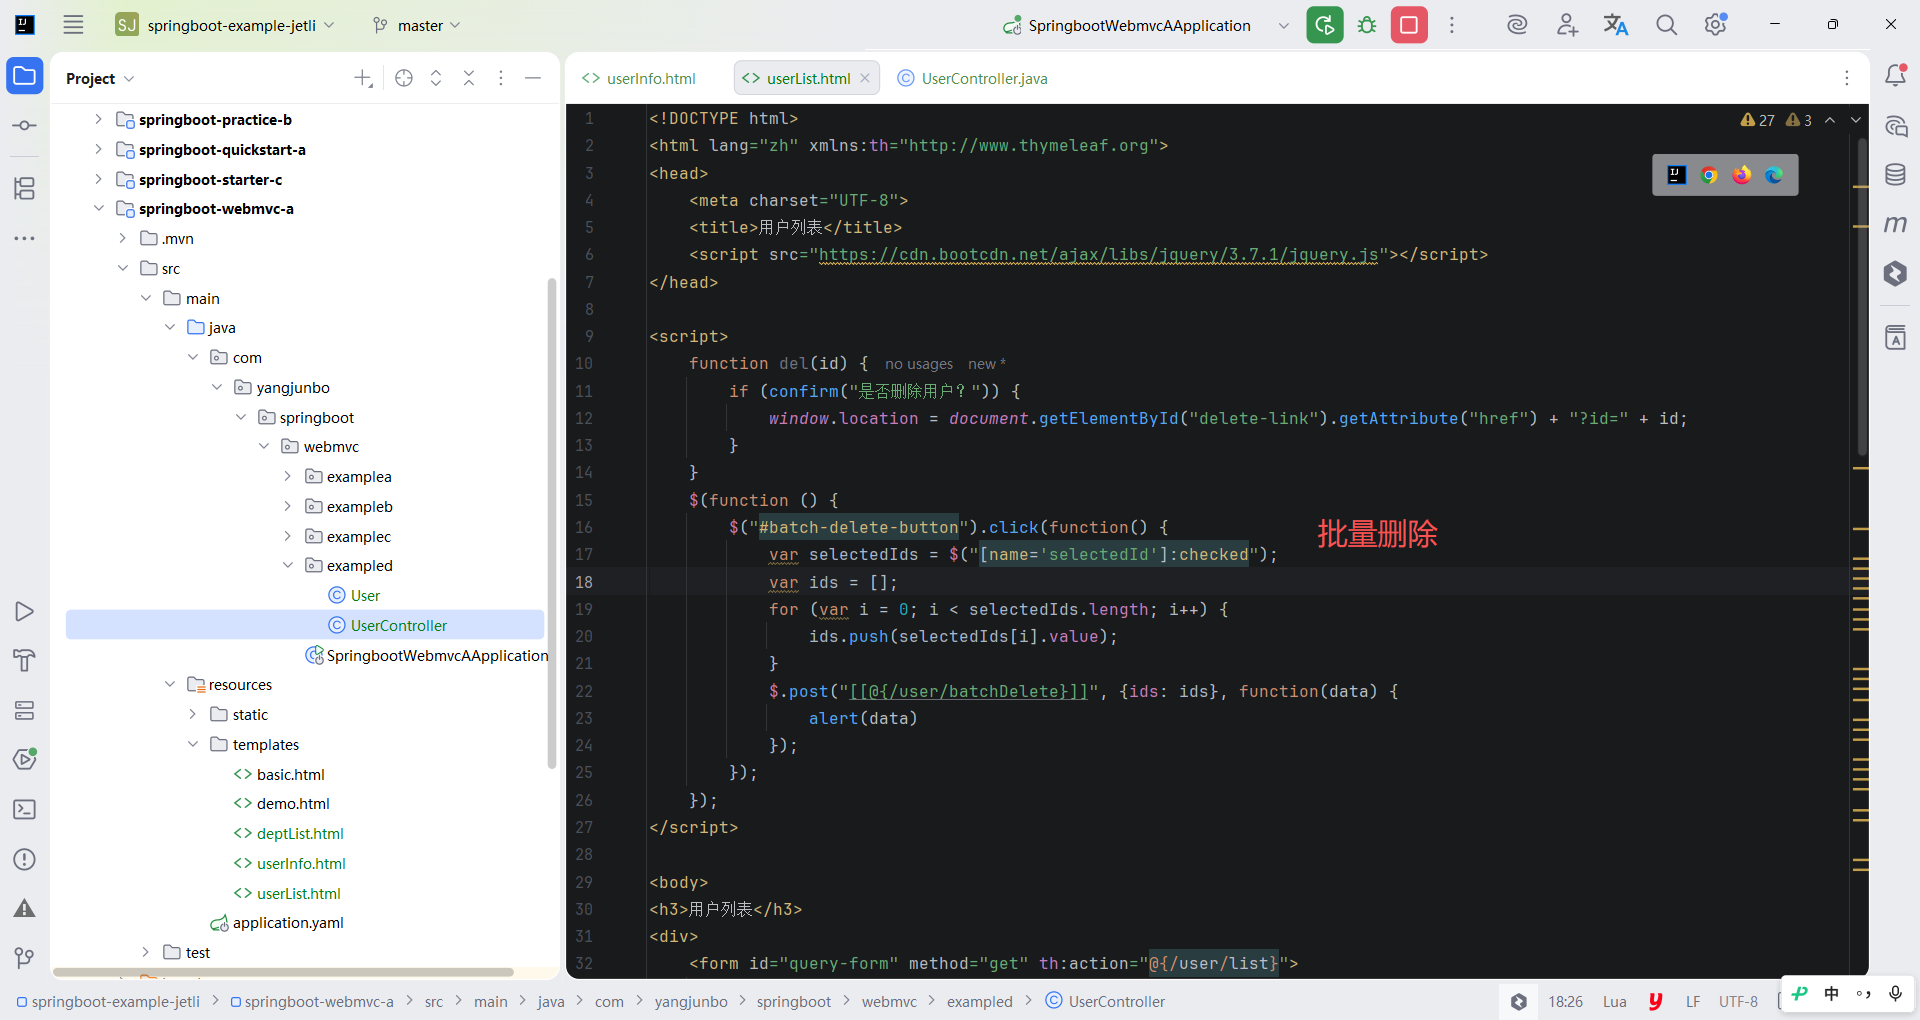Open More Actions beside the Stop button

[x=1452, y=25]
